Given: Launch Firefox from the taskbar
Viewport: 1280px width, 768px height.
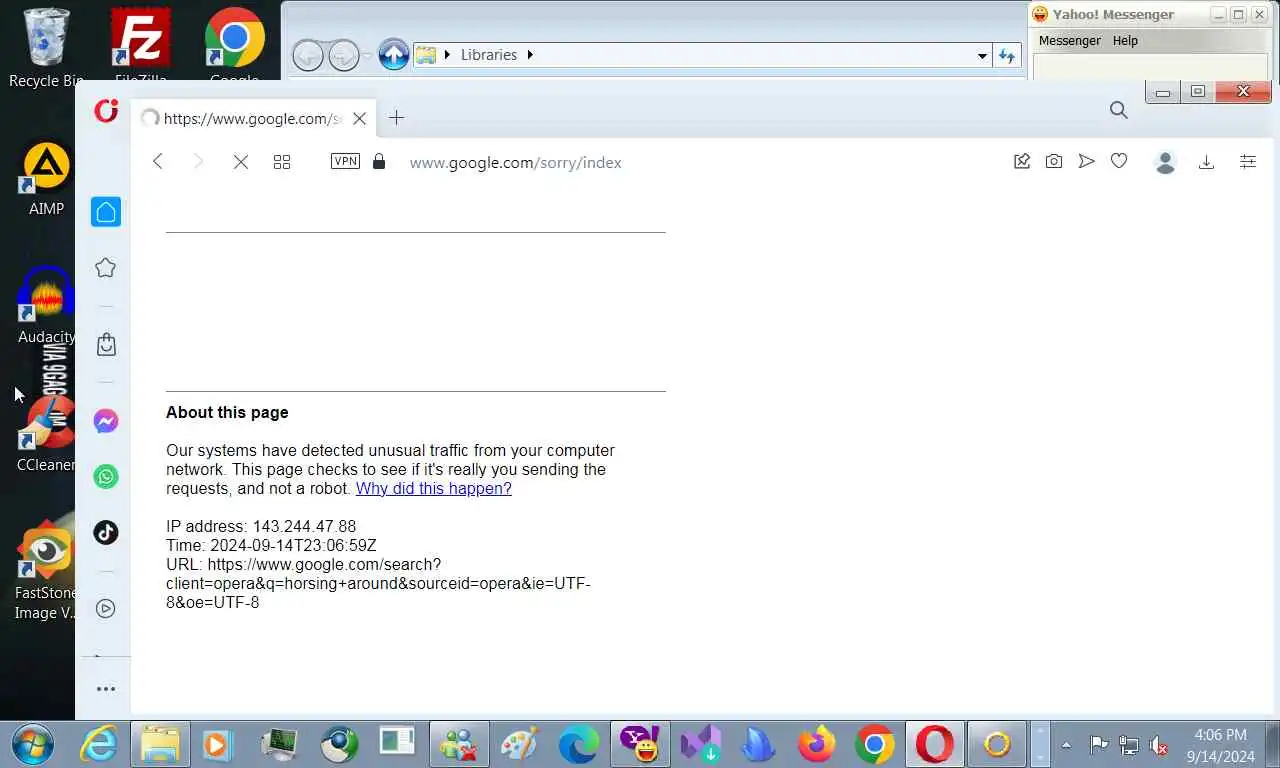Looking at the screenshot, I should click(x=816, y=744).
